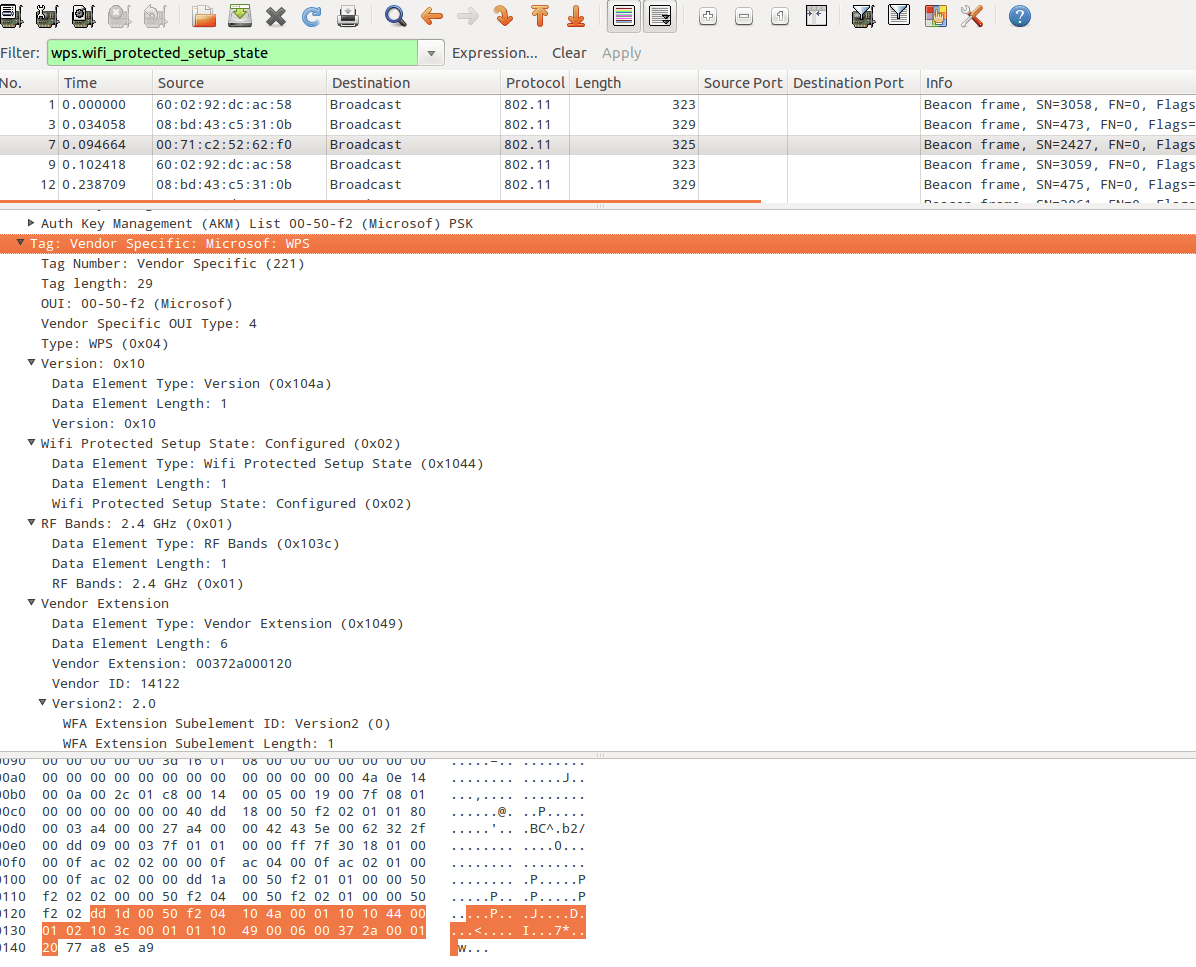The image size is (1196, 967).
Task: Select packet number 9 in the list
Action: (x=300, y=164)
